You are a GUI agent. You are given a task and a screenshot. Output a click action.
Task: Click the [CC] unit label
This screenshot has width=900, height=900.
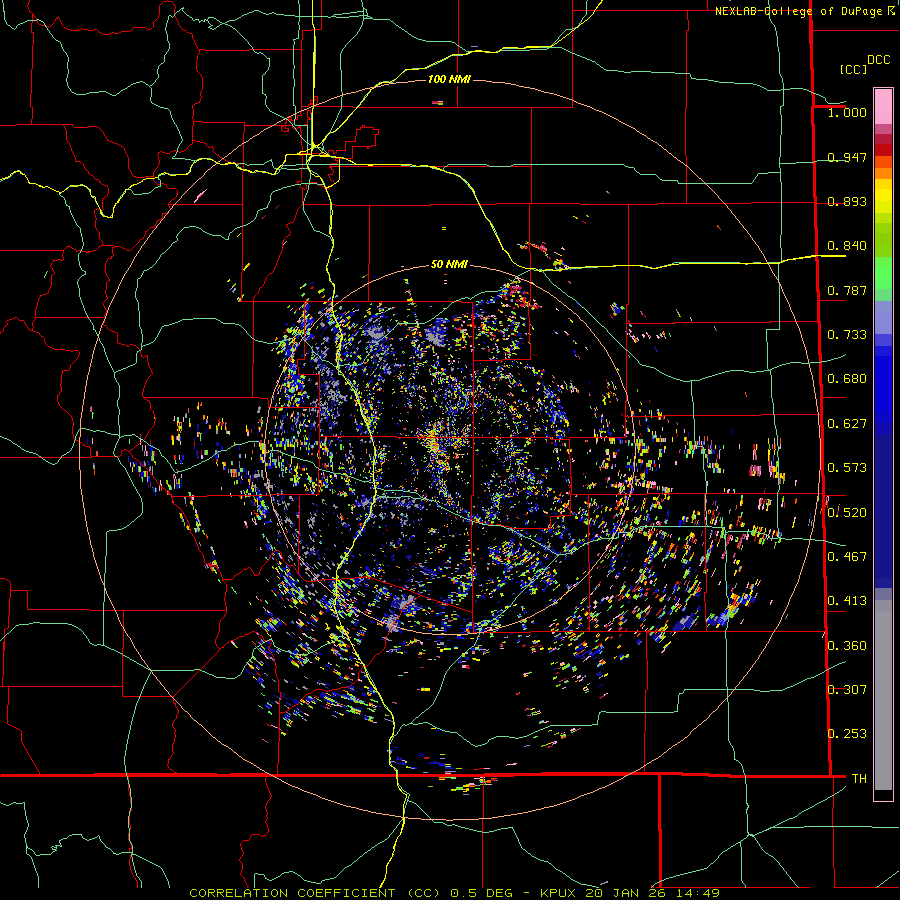tap(853, 69)
